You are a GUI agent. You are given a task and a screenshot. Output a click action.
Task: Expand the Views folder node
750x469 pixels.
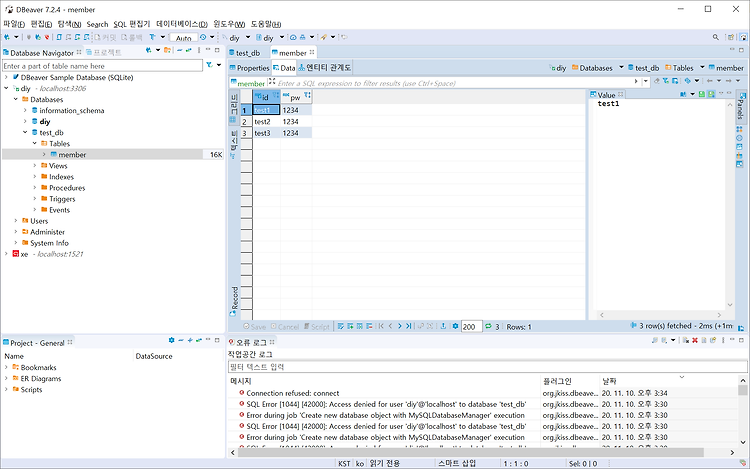34,165
